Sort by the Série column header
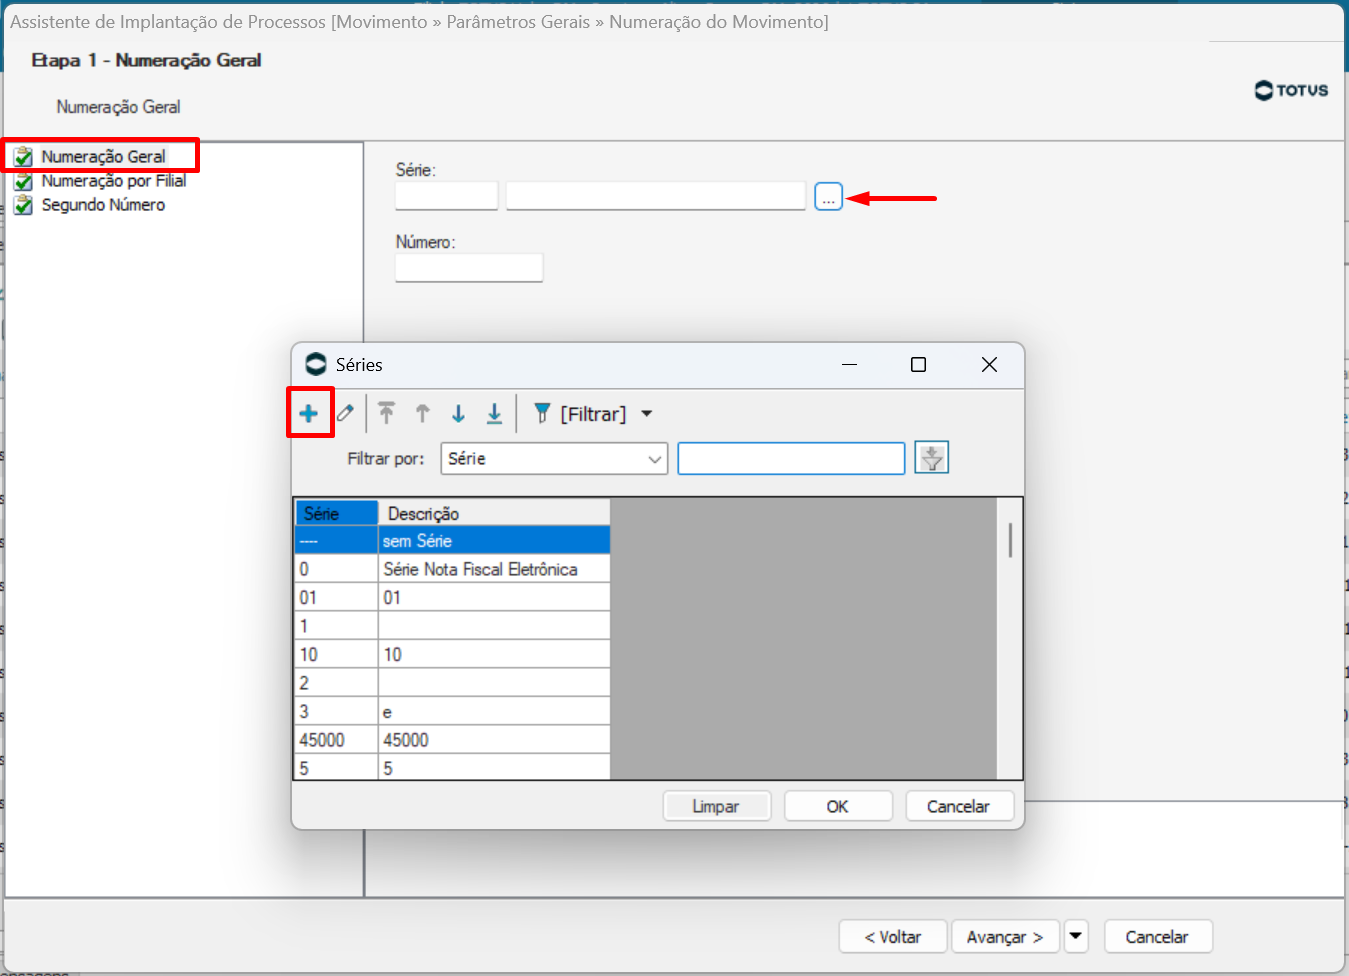 click(x=336, y=513)
